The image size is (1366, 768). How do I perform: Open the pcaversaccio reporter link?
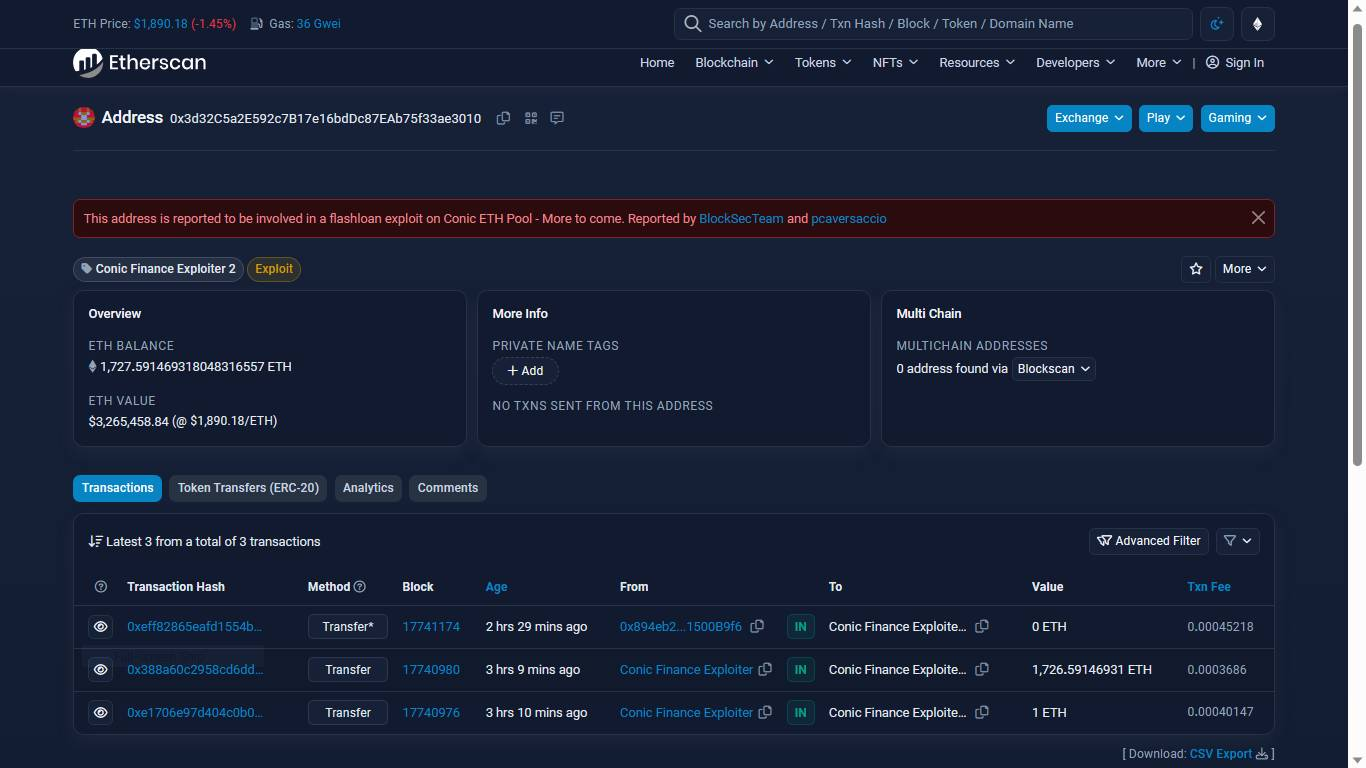tap(849, 218)
